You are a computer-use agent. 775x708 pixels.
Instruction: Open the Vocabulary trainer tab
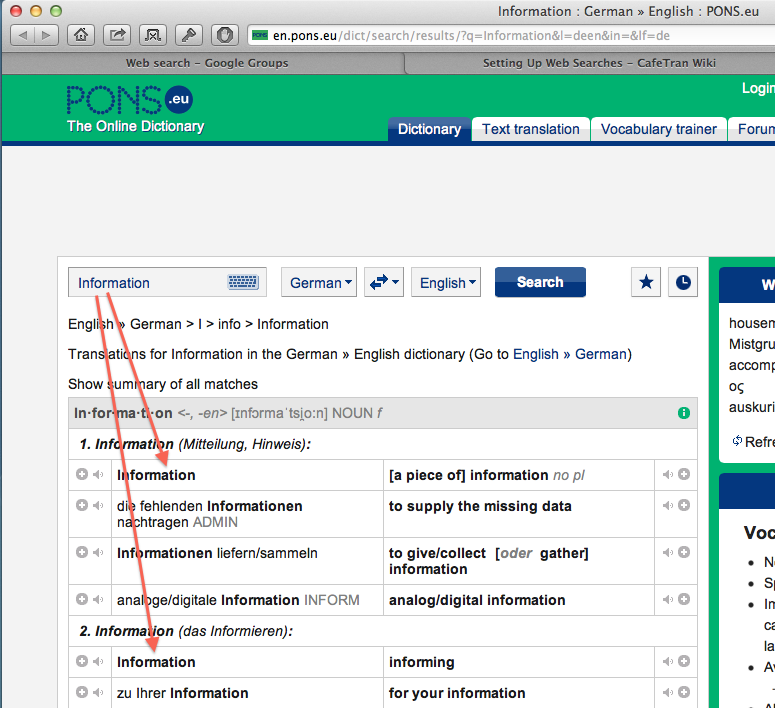658,129
